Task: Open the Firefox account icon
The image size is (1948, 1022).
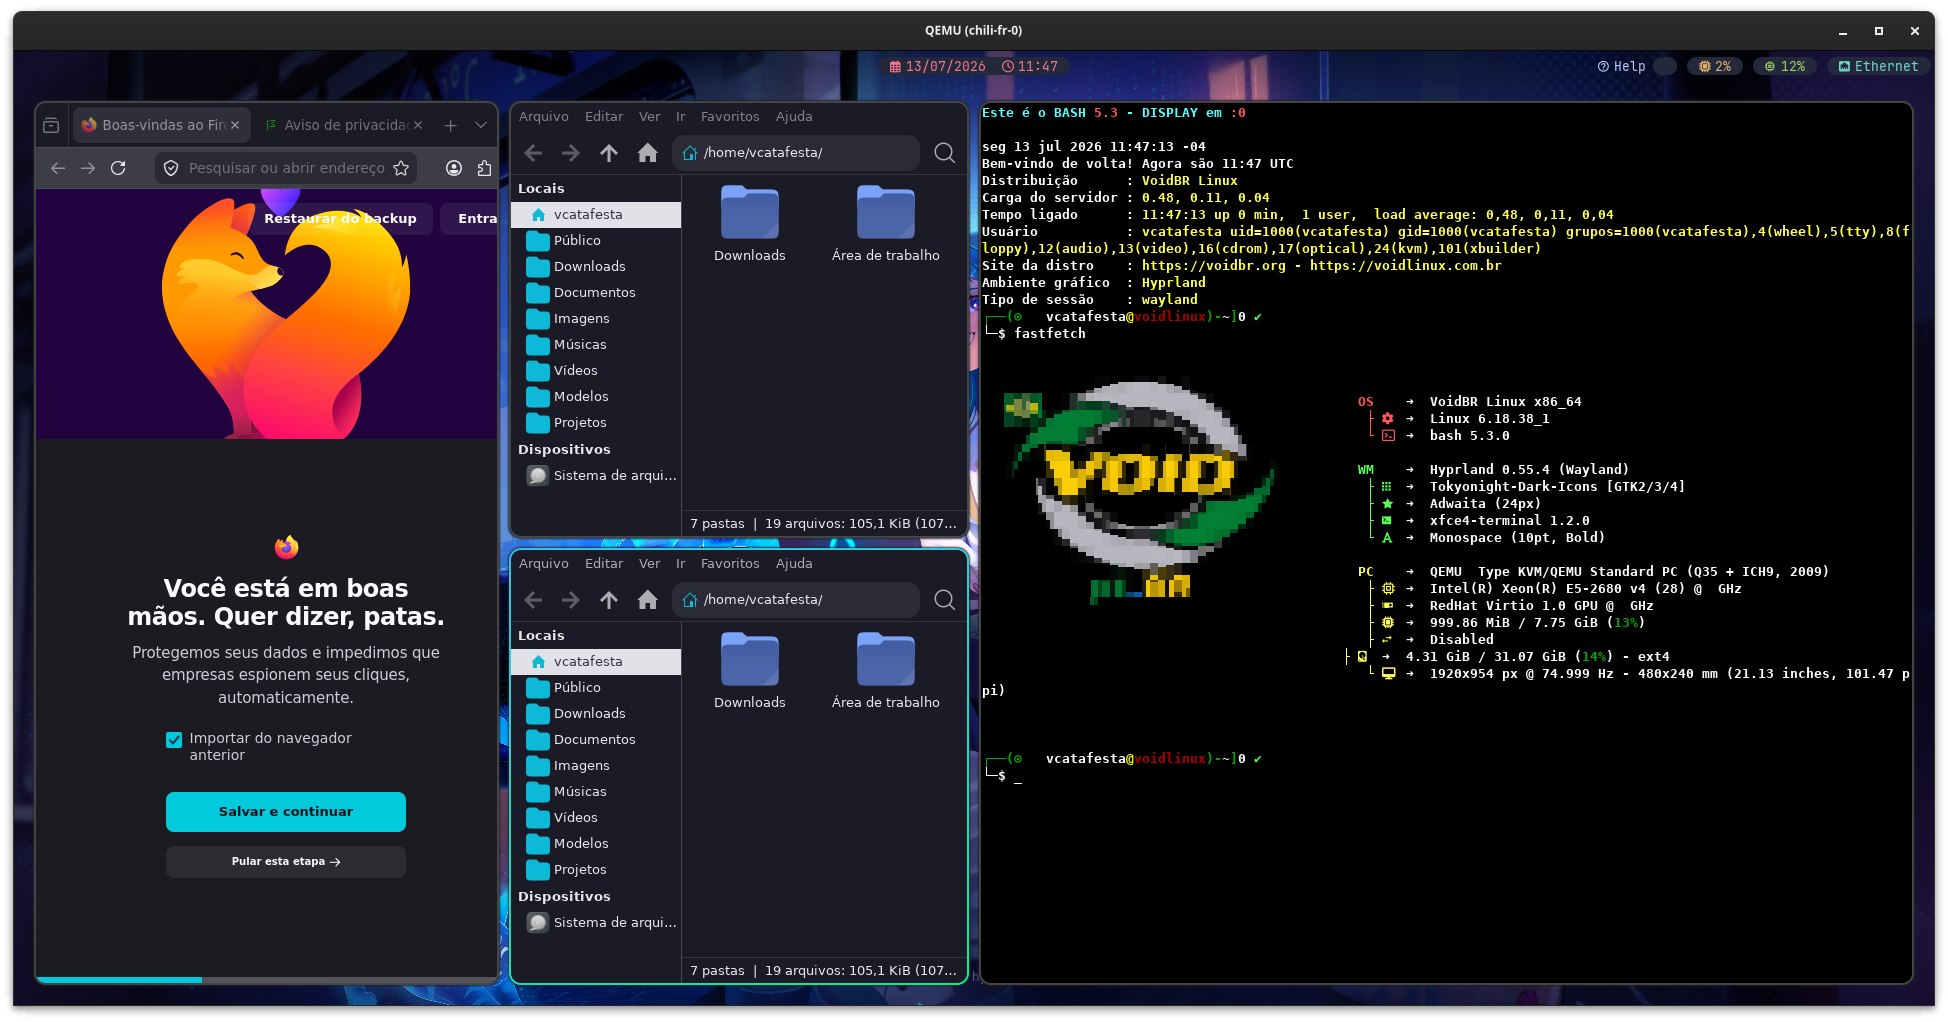Action: (x=454, y=168)
